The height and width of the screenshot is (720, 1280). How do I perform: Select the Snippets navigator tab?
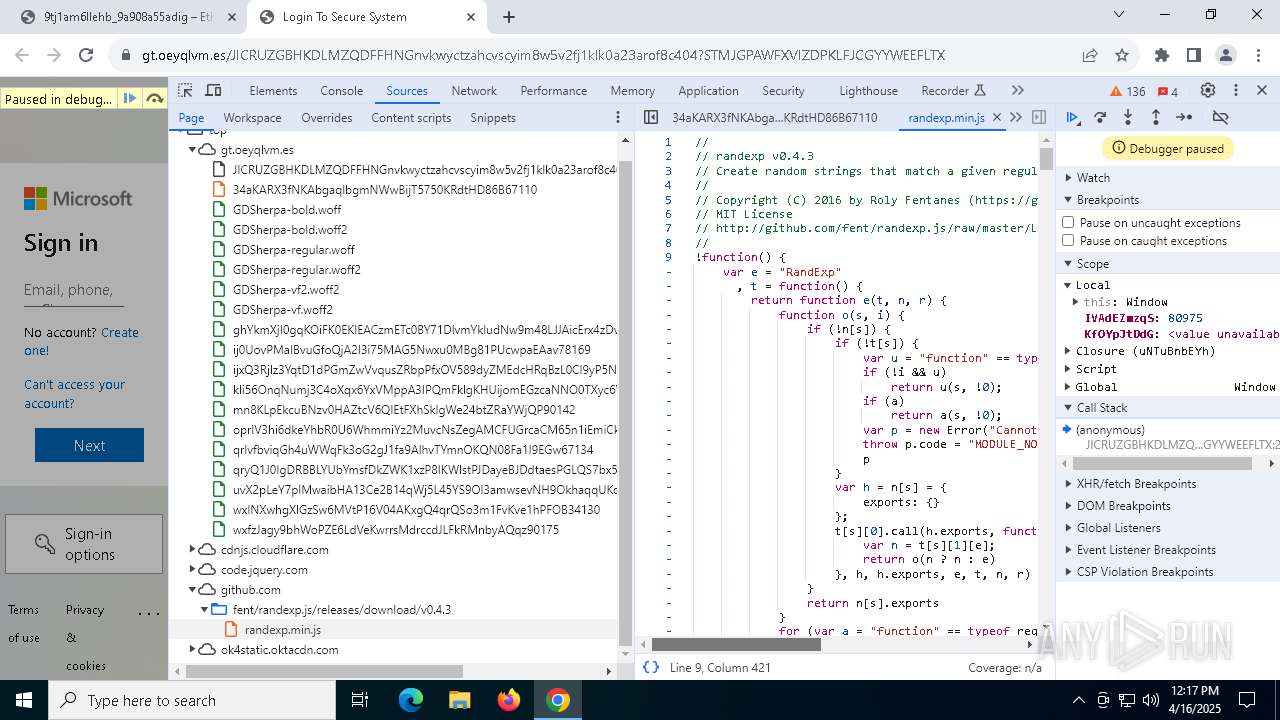[493, 117]
